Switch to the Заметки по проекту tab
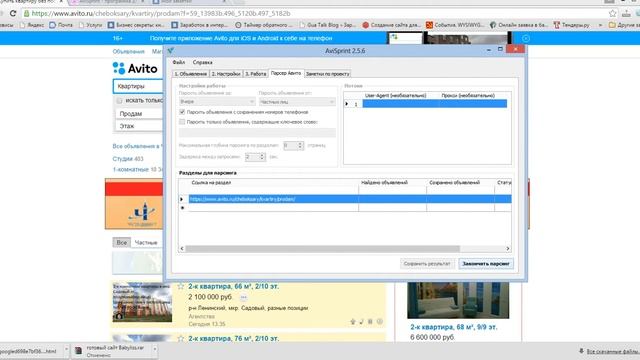The width and height of the screenshot is (640, 360). (328, 74)
